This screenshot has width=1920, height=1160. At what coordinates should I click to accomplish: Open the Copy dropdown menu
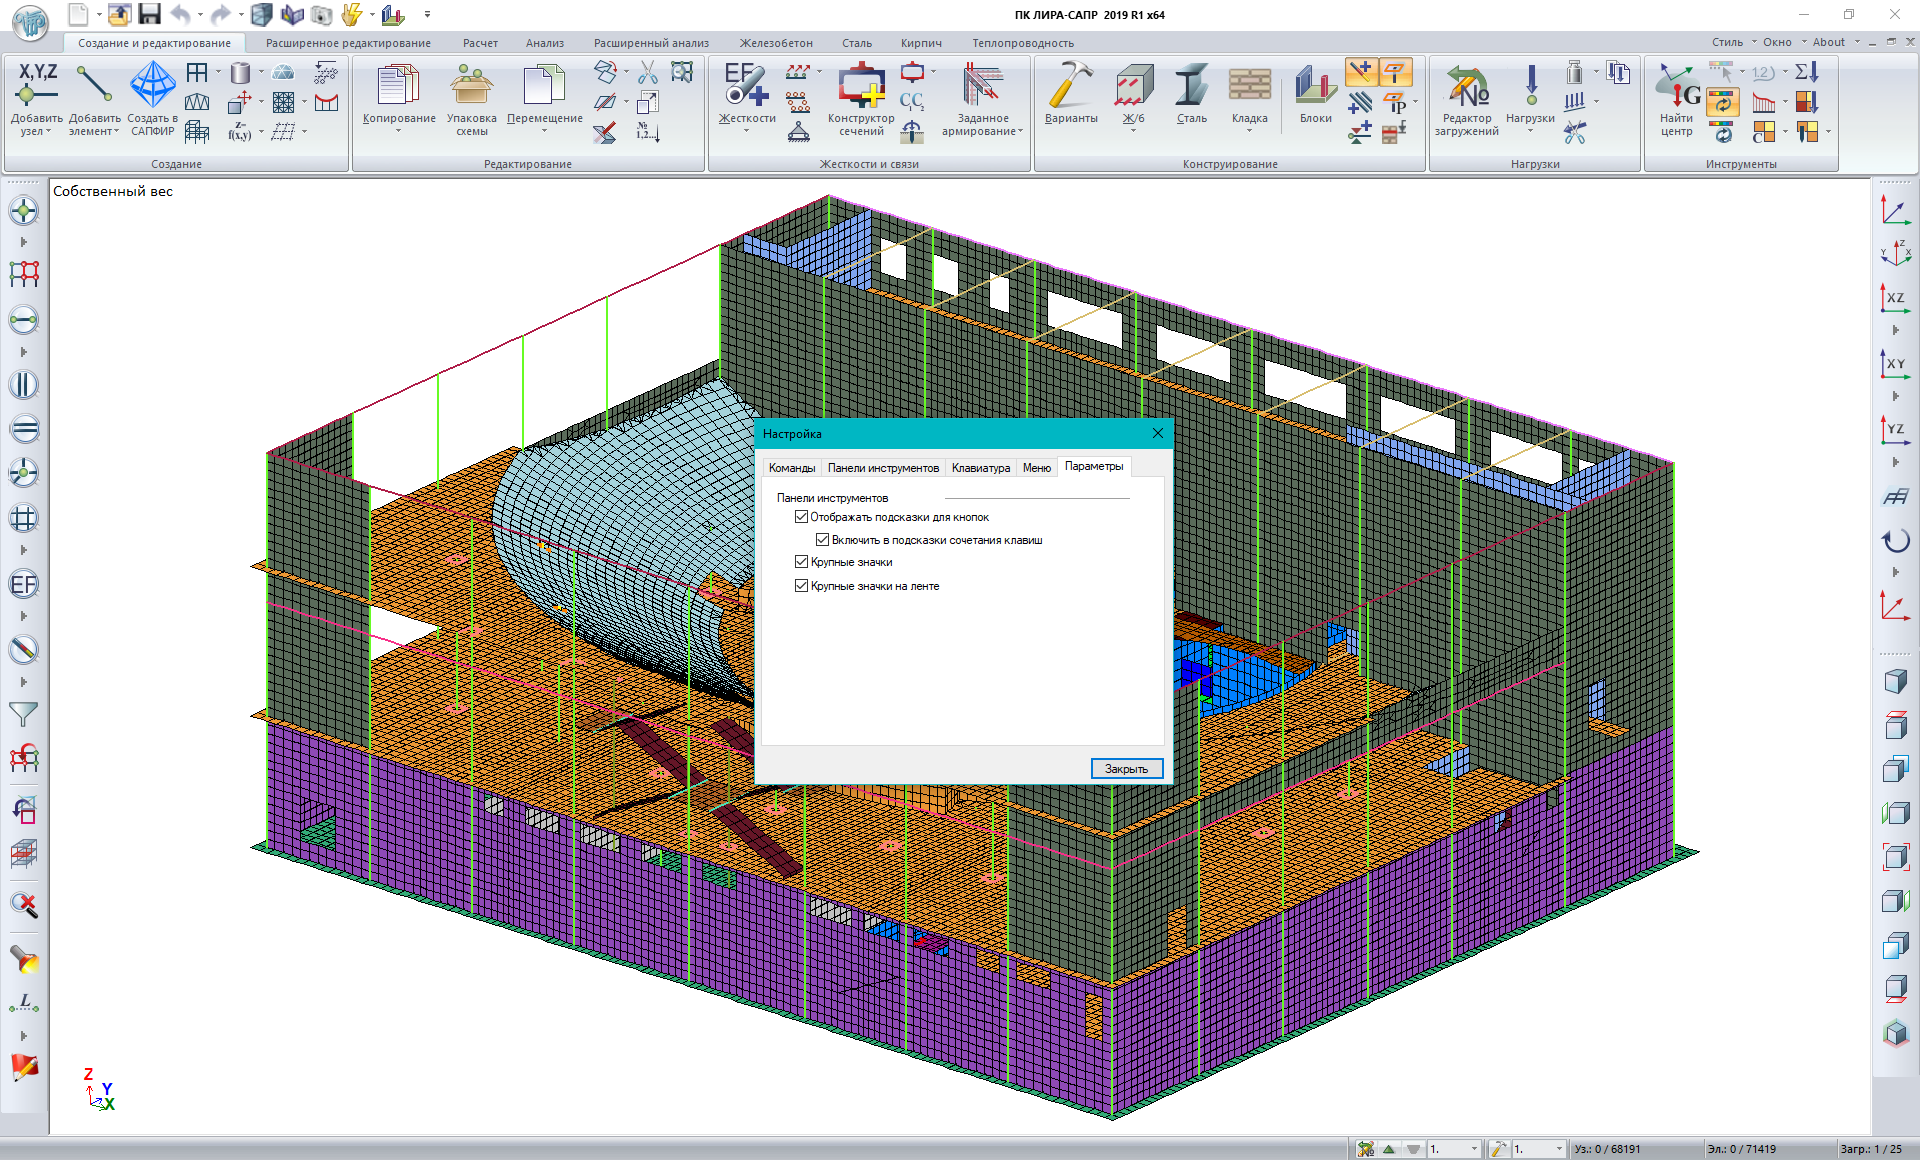[398, 131]
